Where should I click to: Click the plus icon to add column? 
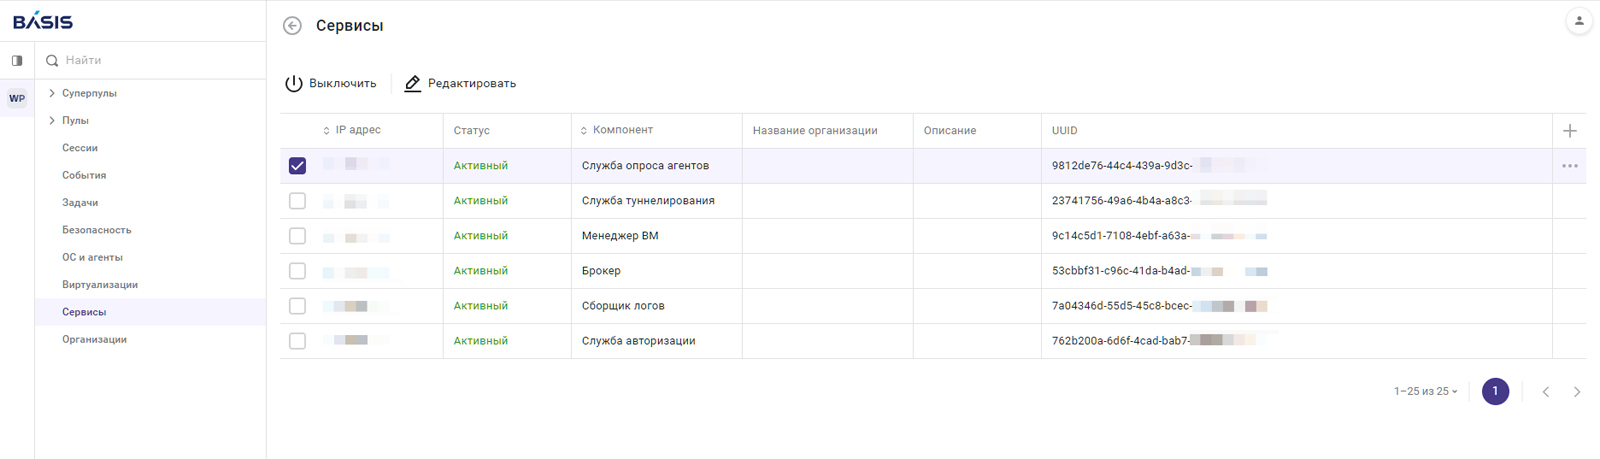(1570, 131)
